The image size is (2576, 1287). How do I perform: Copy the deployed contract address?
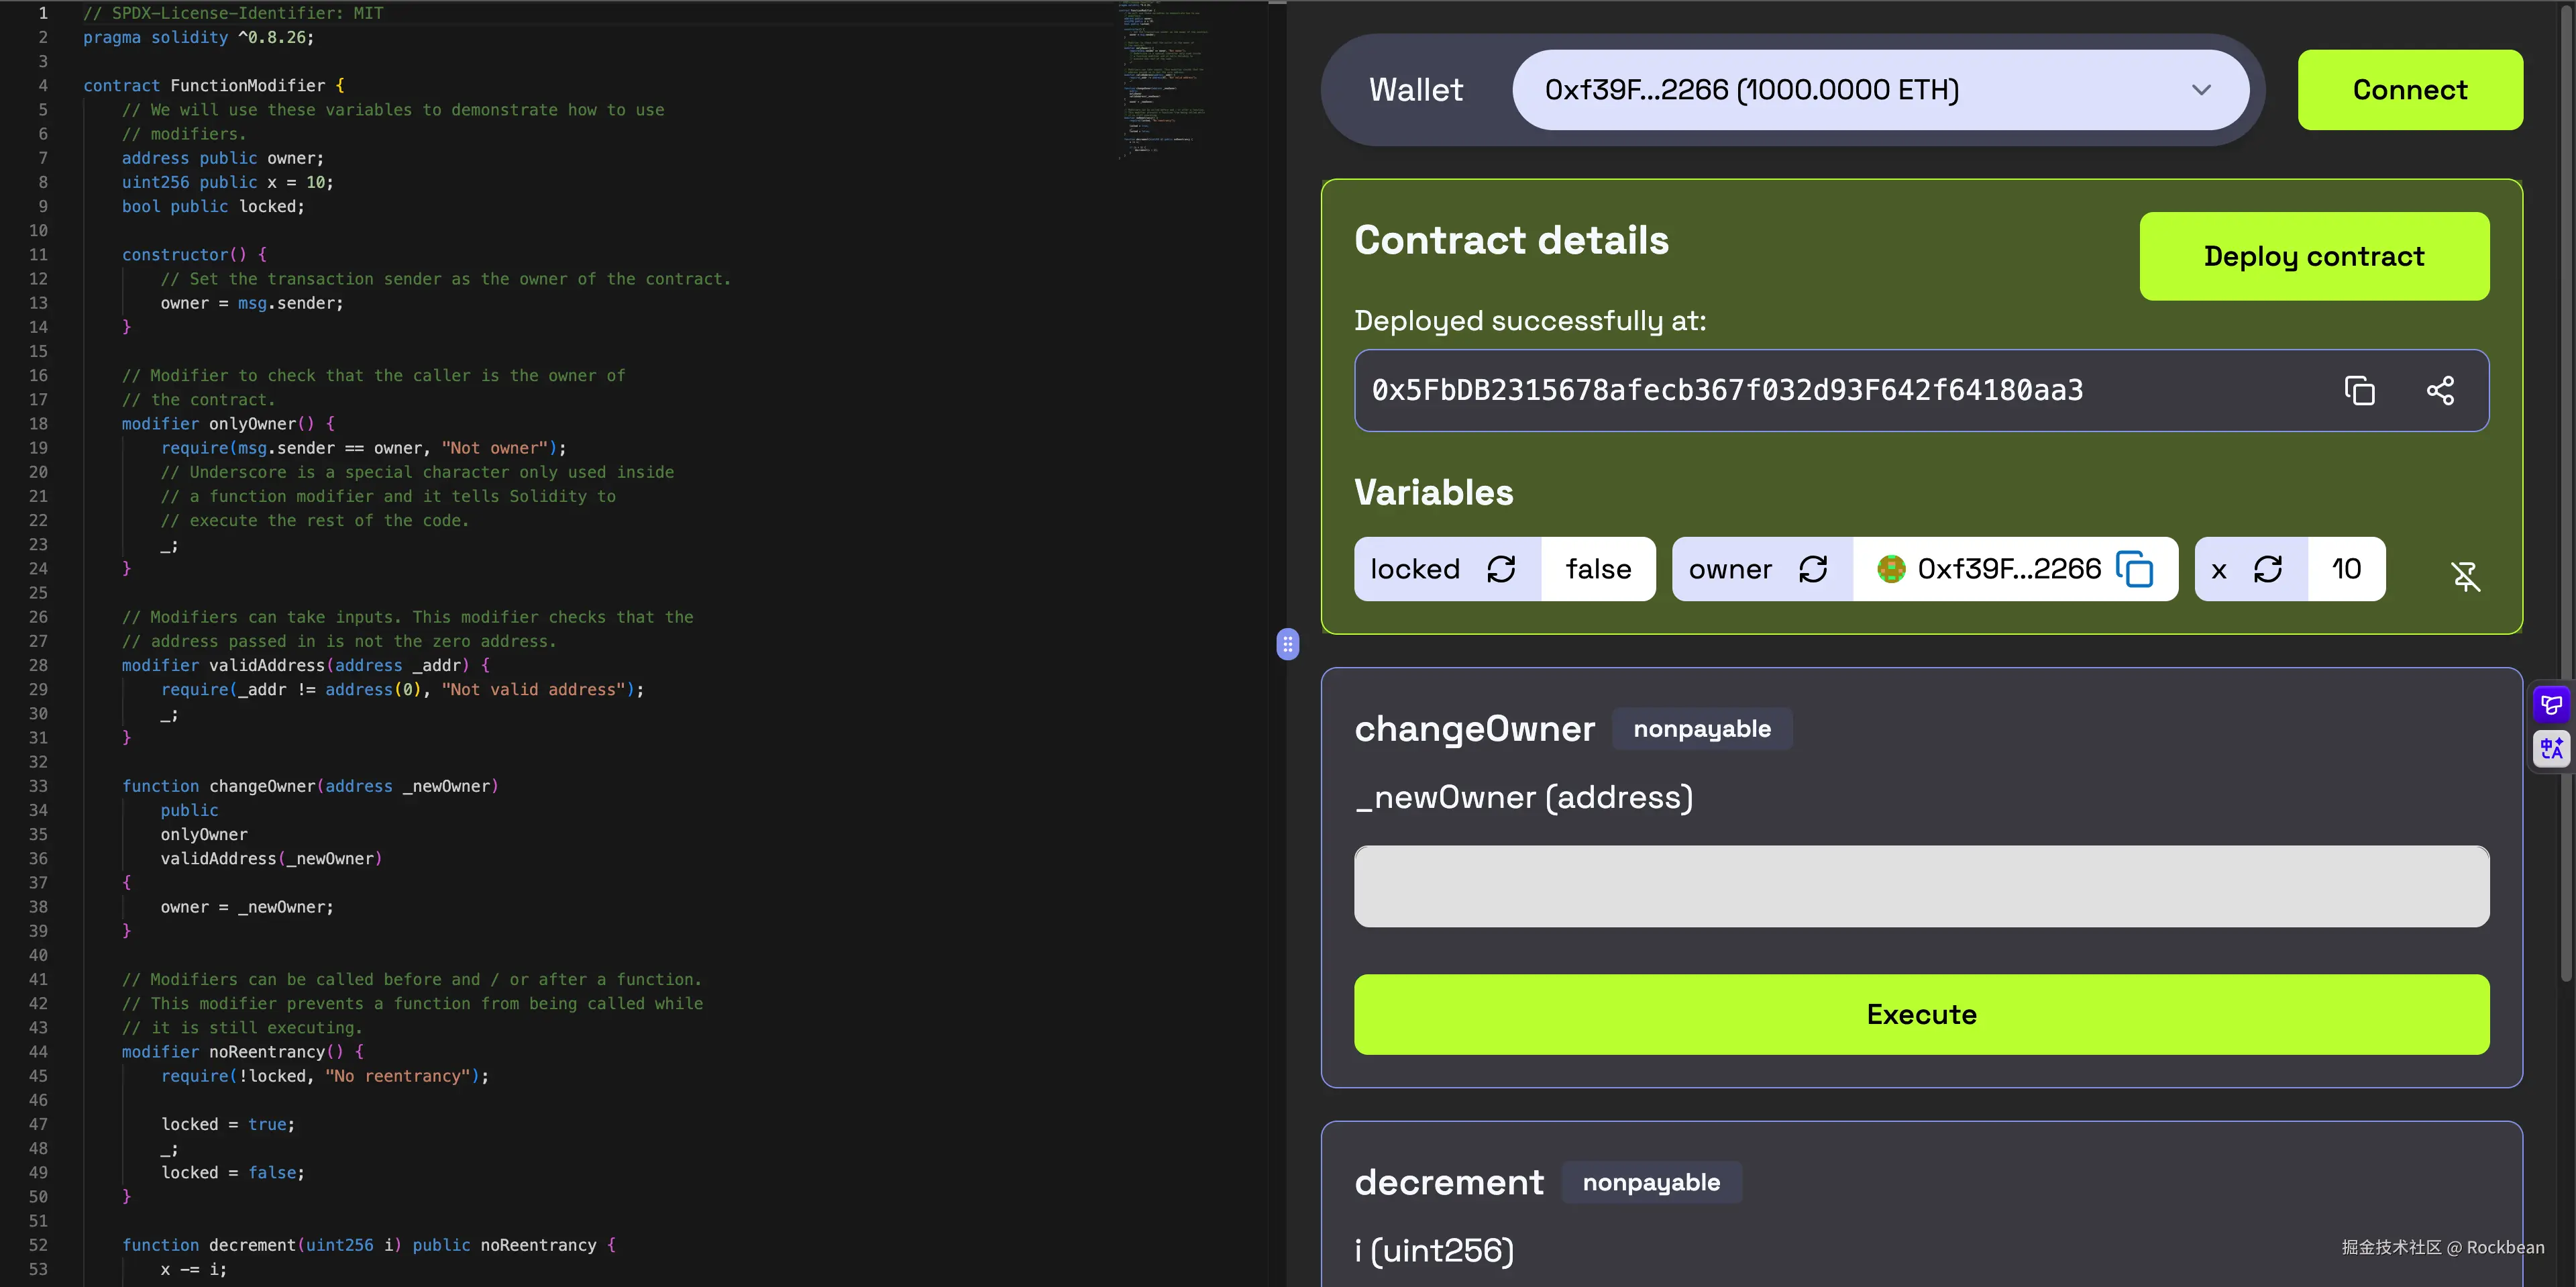tap(2359, 391)
